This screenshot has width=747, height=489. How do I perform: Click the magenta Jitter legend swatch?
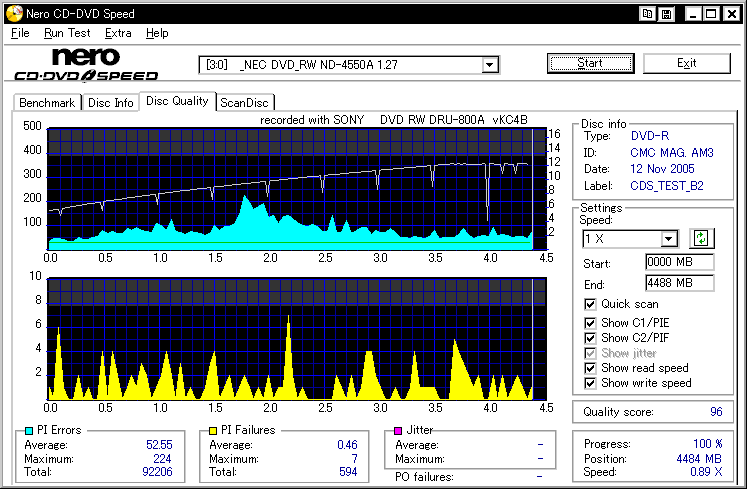tap(398, 431)
